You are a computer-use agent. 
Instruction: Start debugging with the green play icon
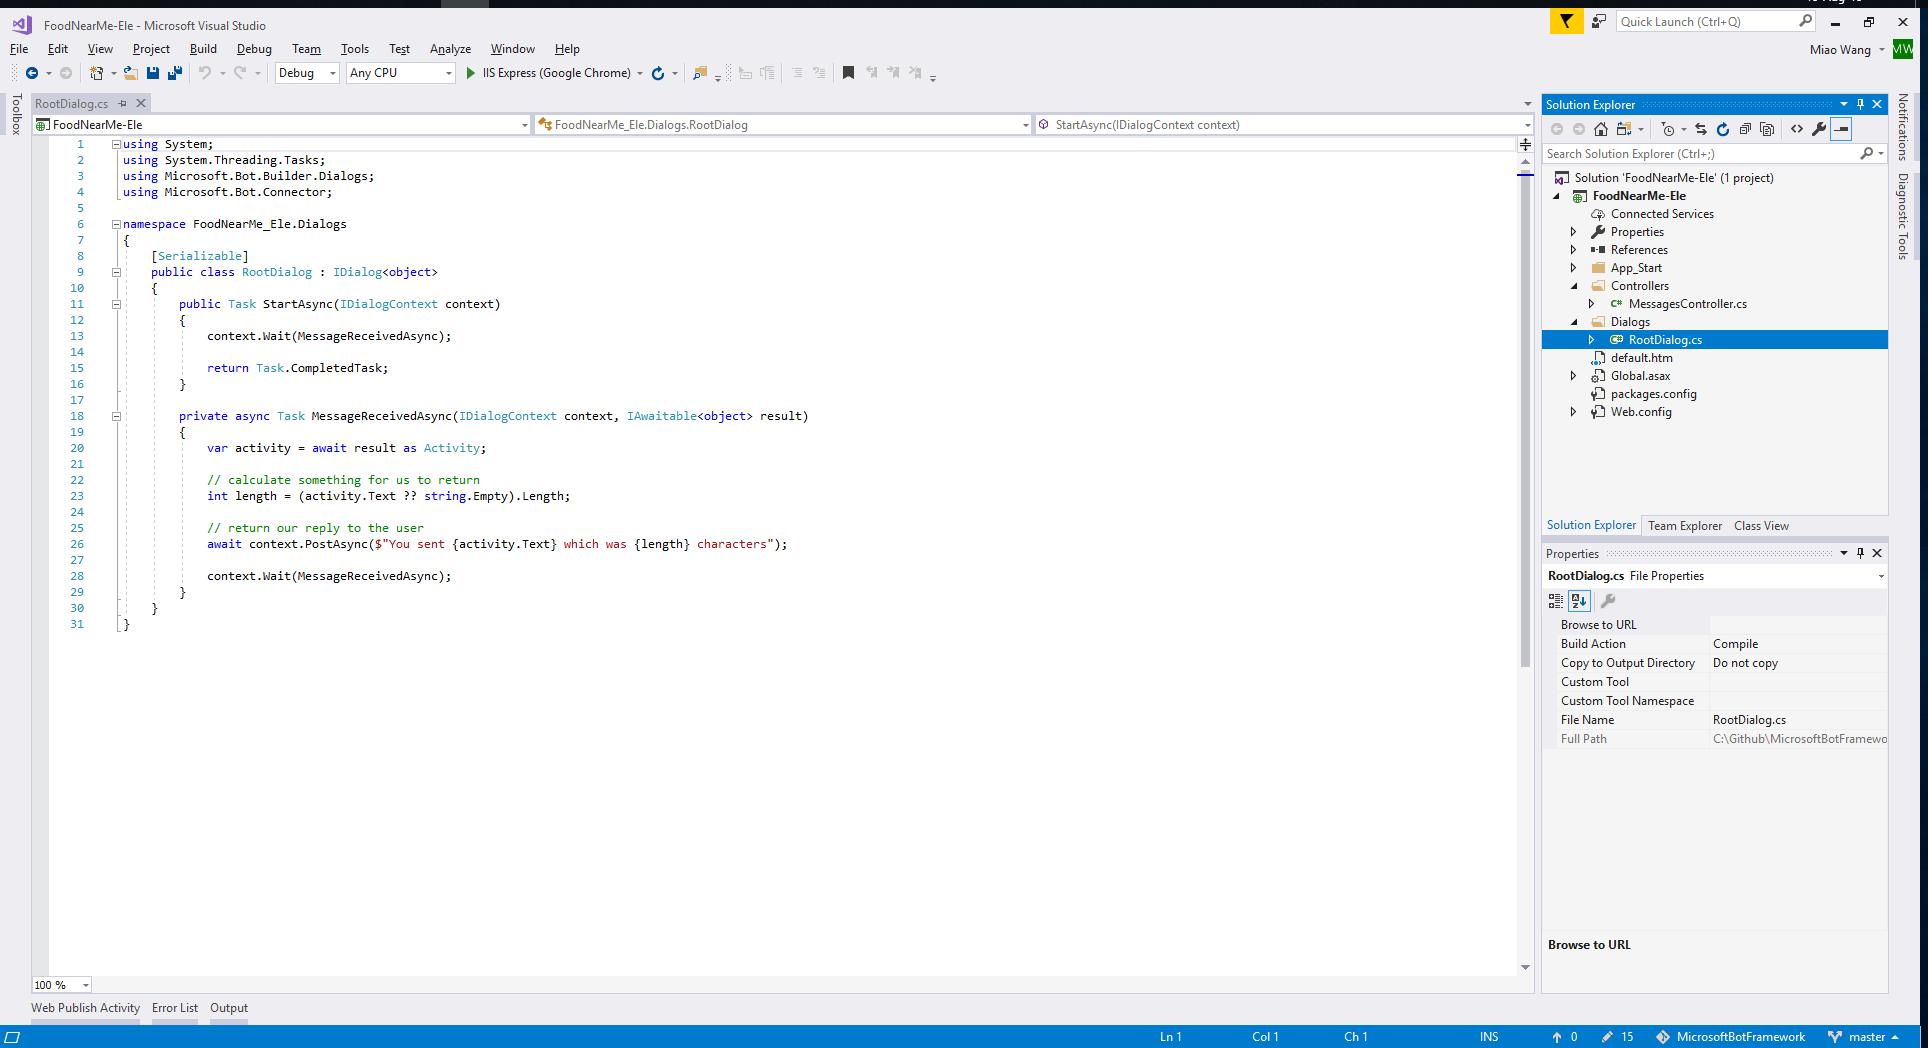click(470, 73)
